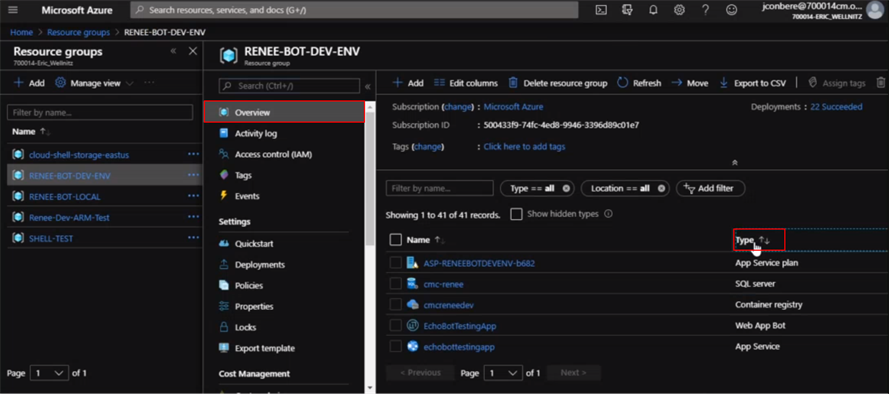Collapse the Resource groups panel
This screenshot has width=889, height=394.
[173, 52]
